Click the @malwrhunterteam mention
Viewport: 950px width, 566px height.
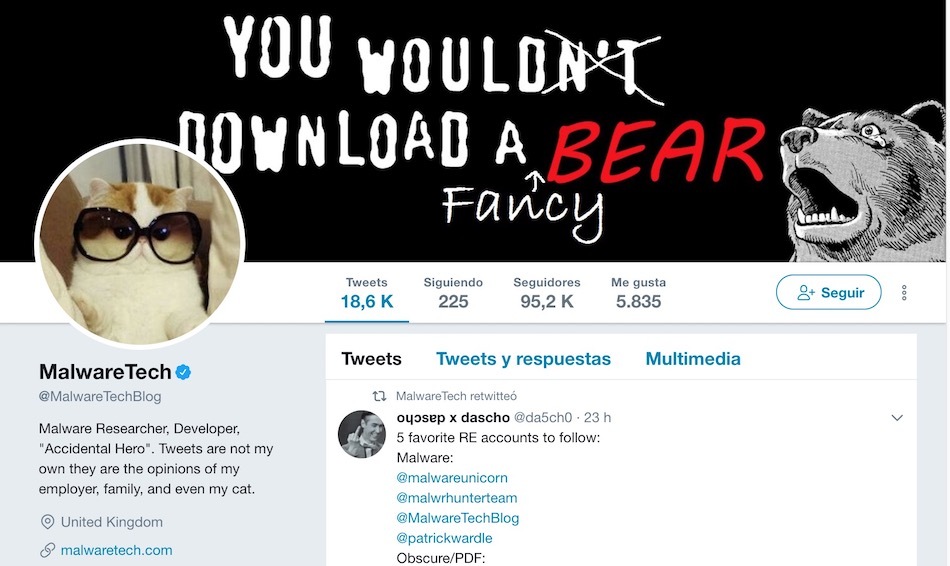pos(457,498)
